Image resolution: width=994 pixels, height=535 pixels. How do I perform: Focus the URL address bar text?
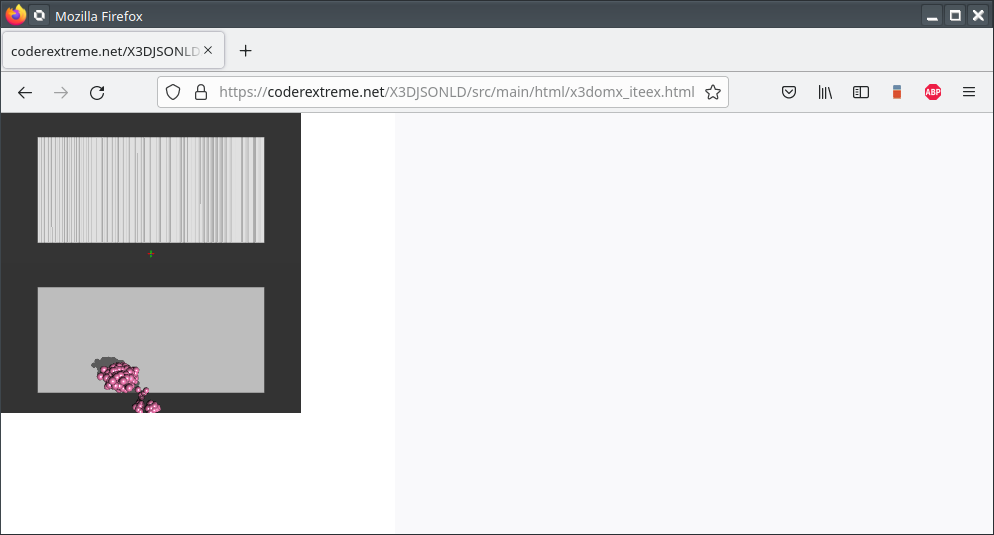[x=456, y=92]
